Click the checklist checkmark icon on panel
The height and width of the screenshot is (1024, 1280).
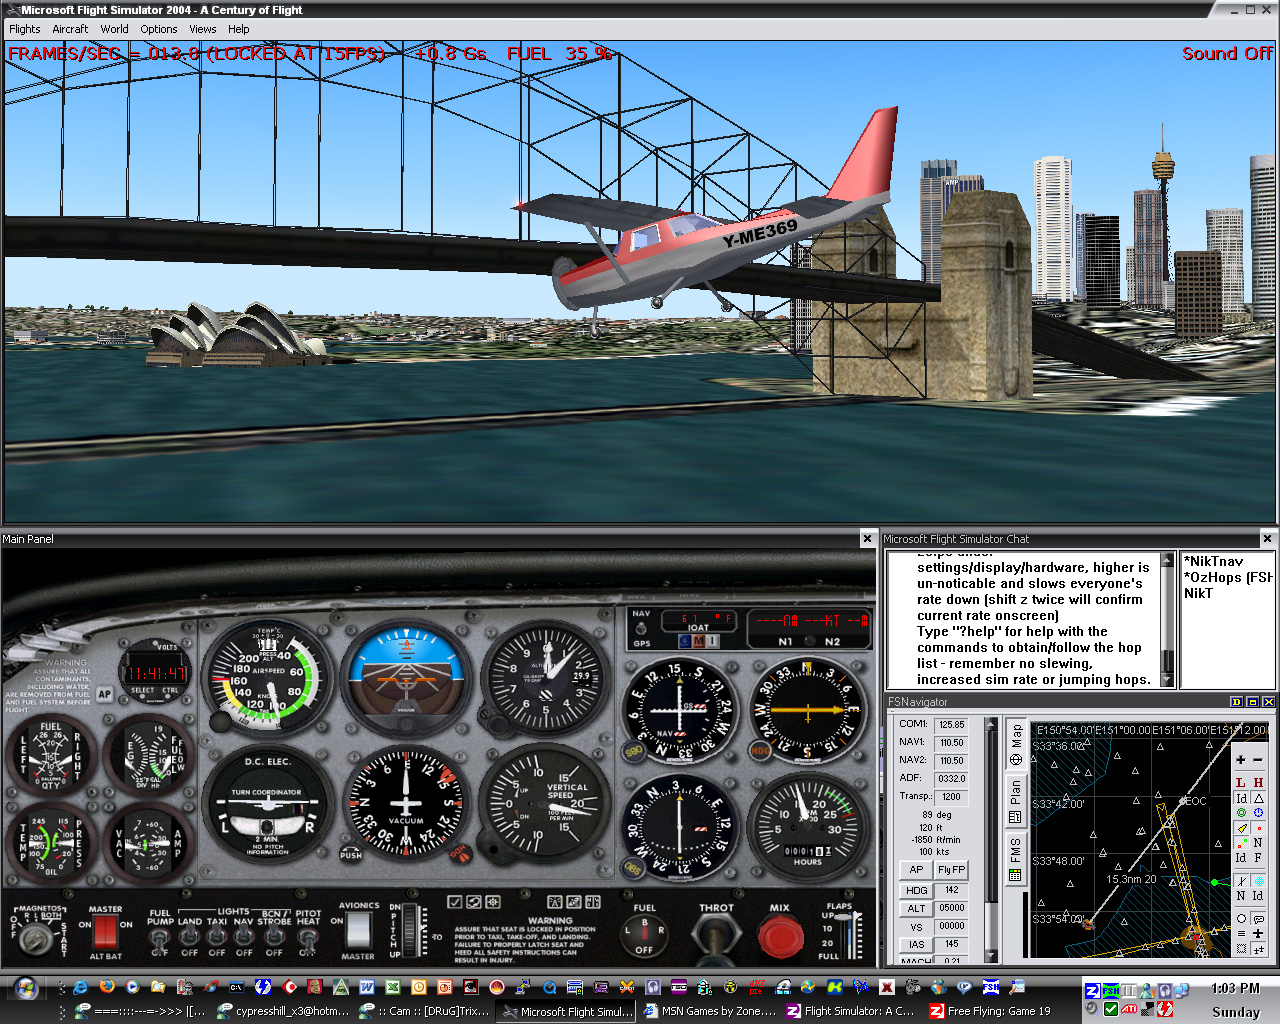coord(455,902)
